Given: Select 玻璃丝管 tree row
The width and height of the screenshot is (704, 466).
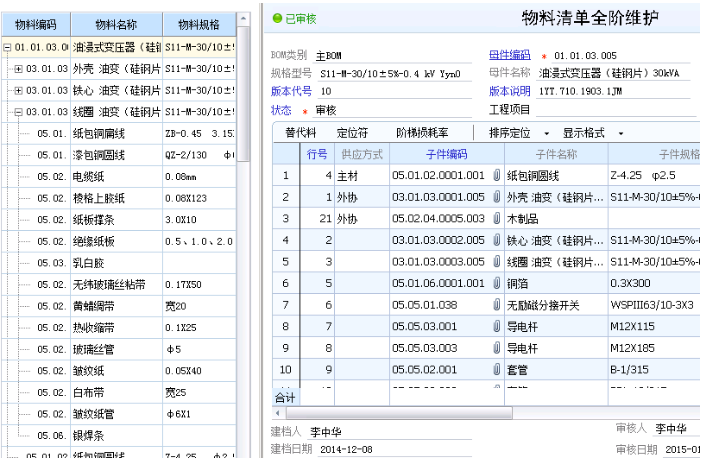Looking at the screenshot, I should click(x=119, y=349).
